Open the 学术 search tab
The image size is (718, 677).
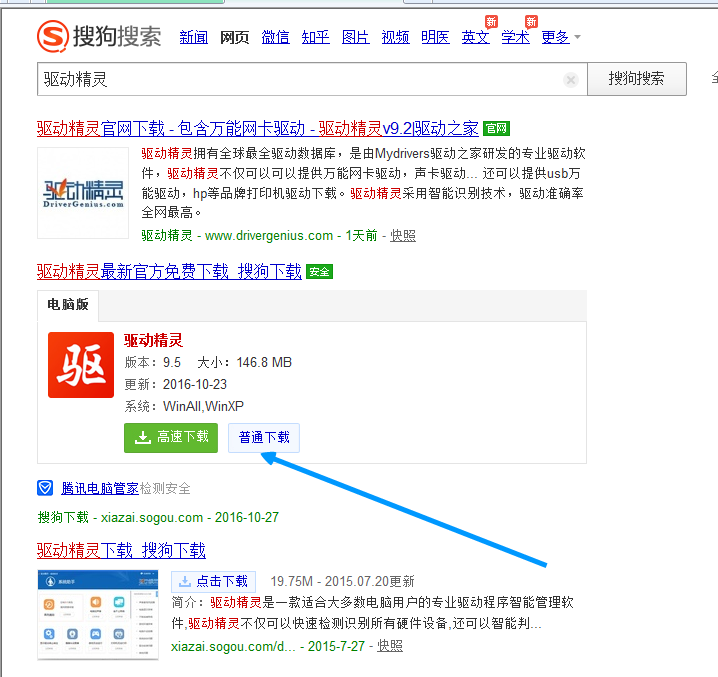coord(515,37)
